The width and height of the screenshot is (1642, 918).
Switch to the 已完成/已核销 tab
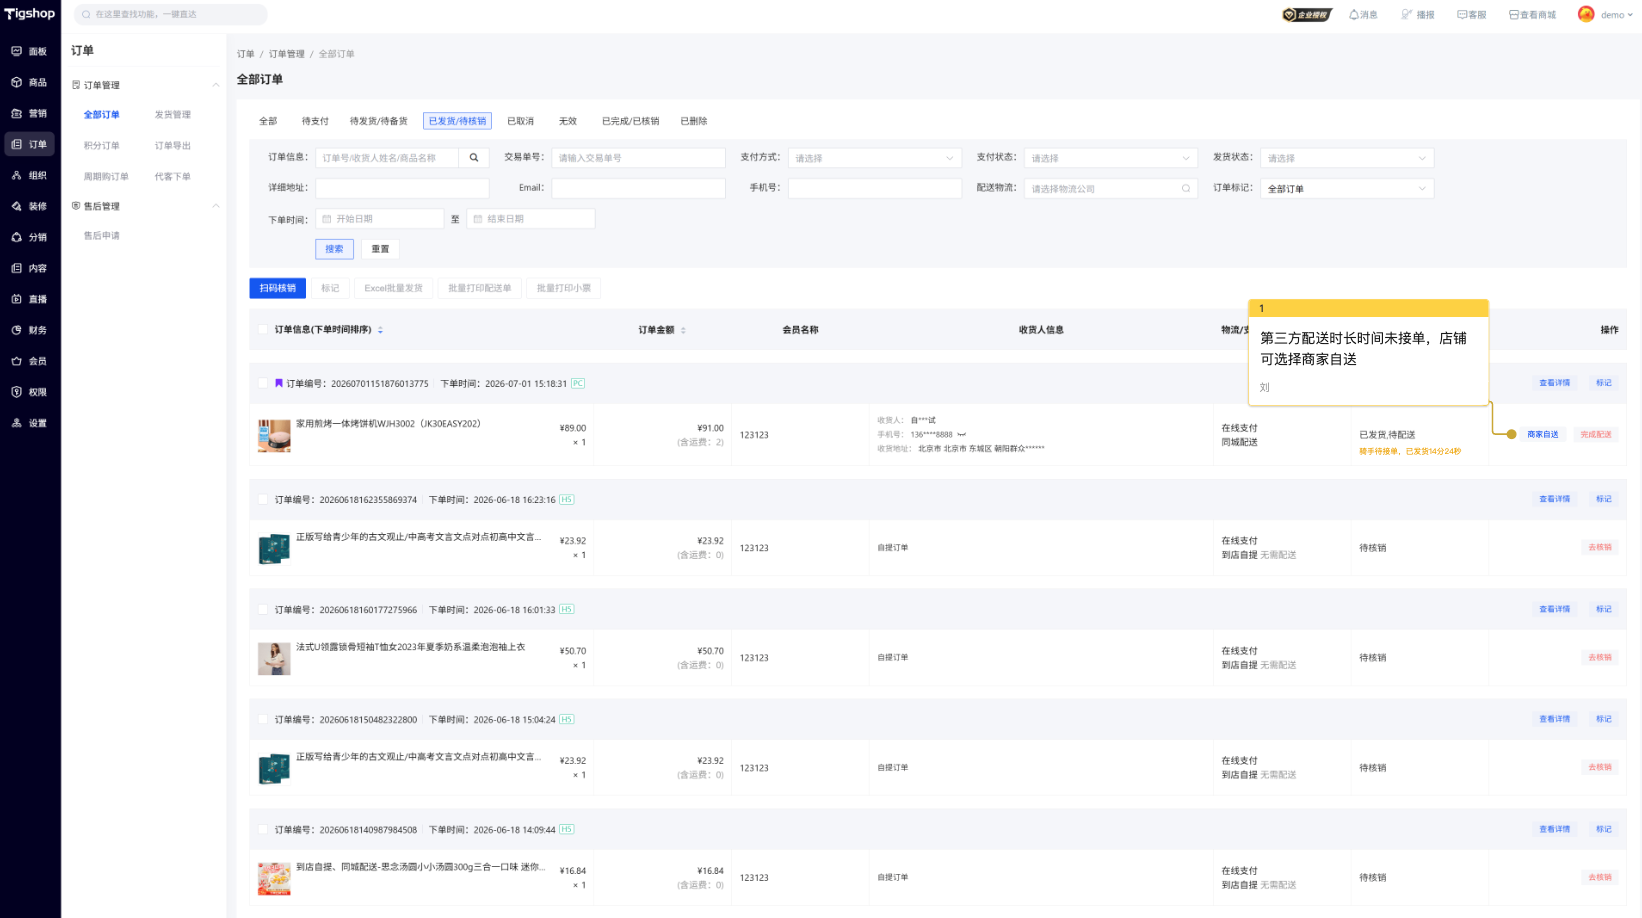630,121
